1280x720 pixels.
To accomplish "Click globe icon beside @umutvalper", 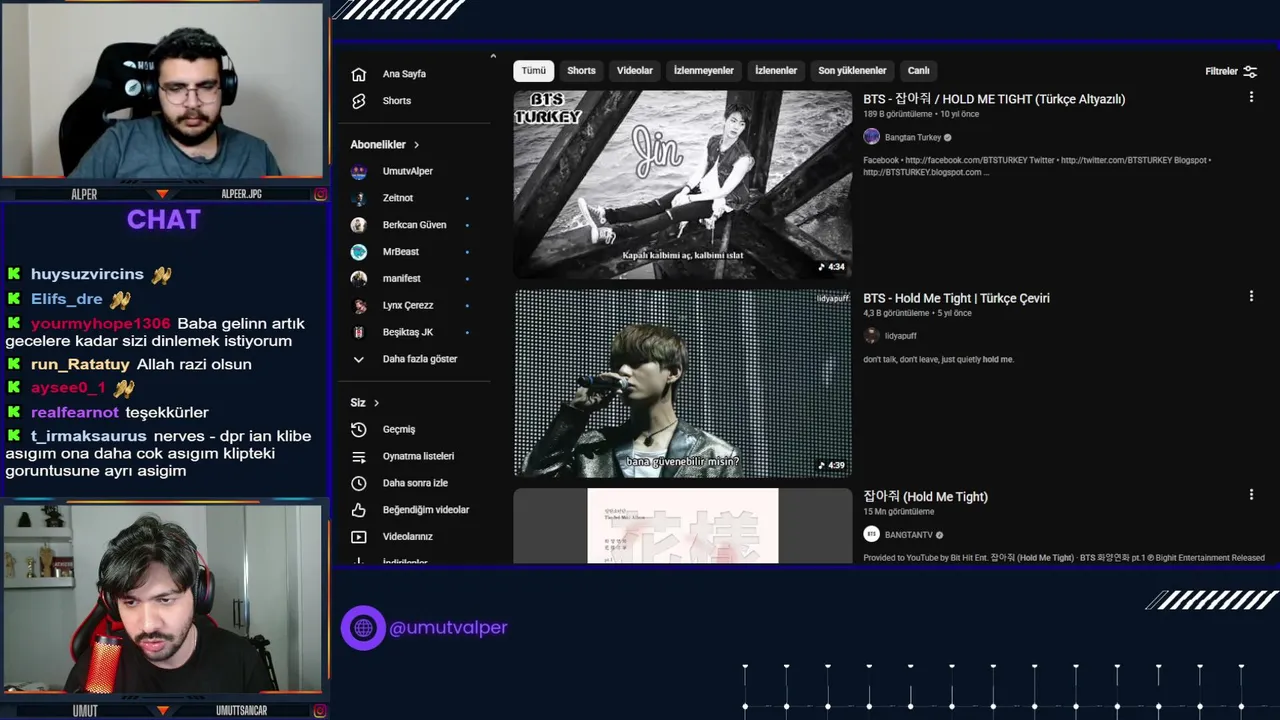I will click(x=363, y=628).
